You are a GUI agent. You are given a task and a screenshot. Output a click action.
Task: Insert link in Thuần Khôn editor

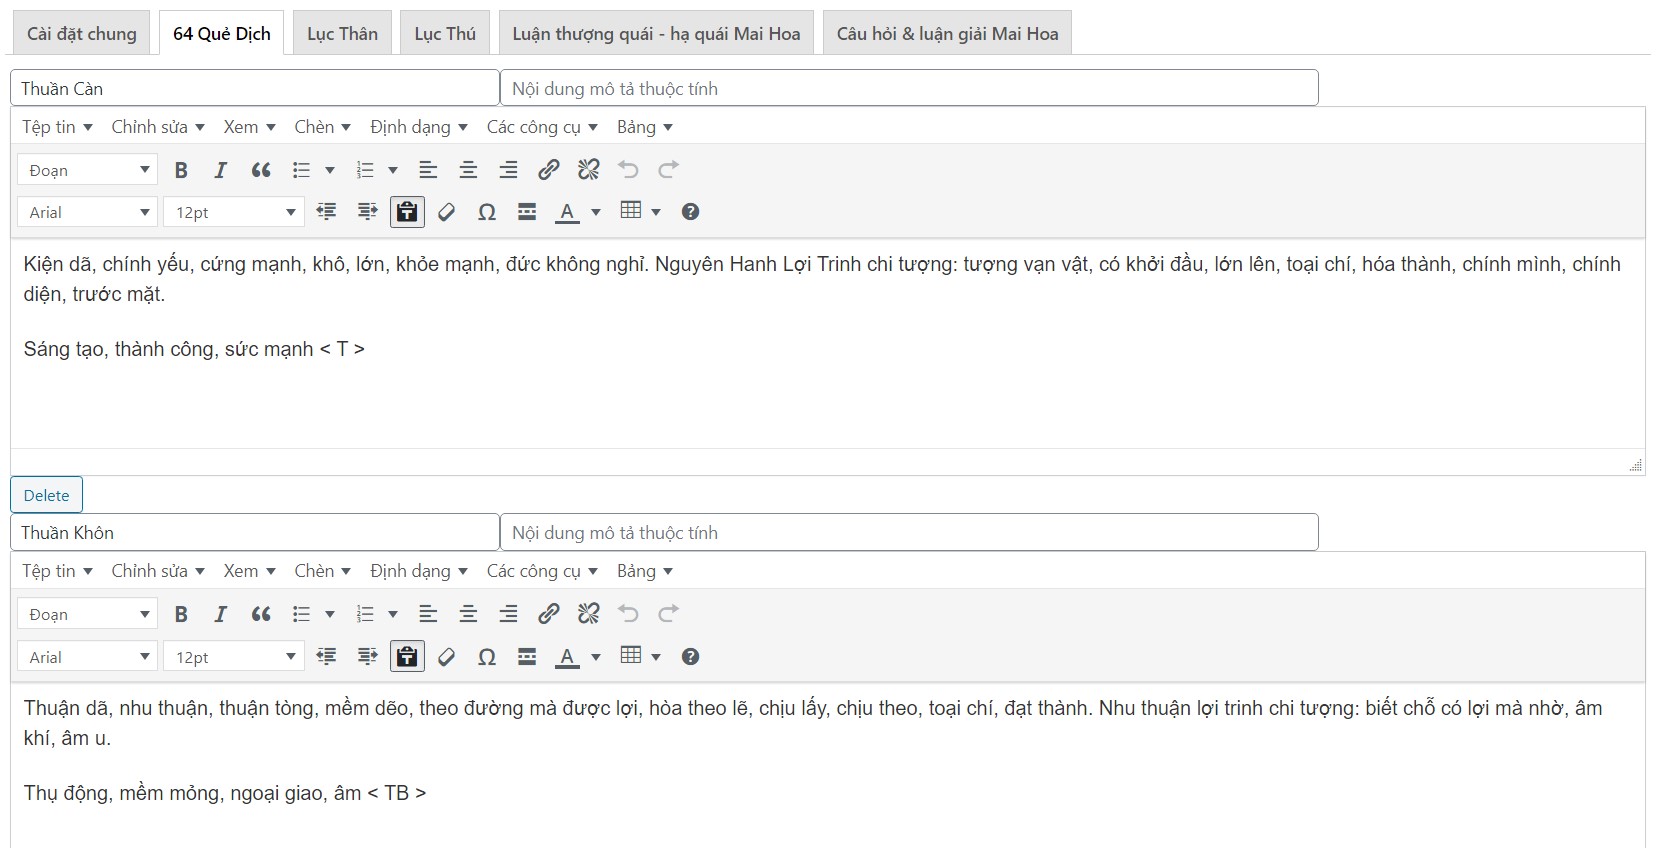(x=548, y=614)
